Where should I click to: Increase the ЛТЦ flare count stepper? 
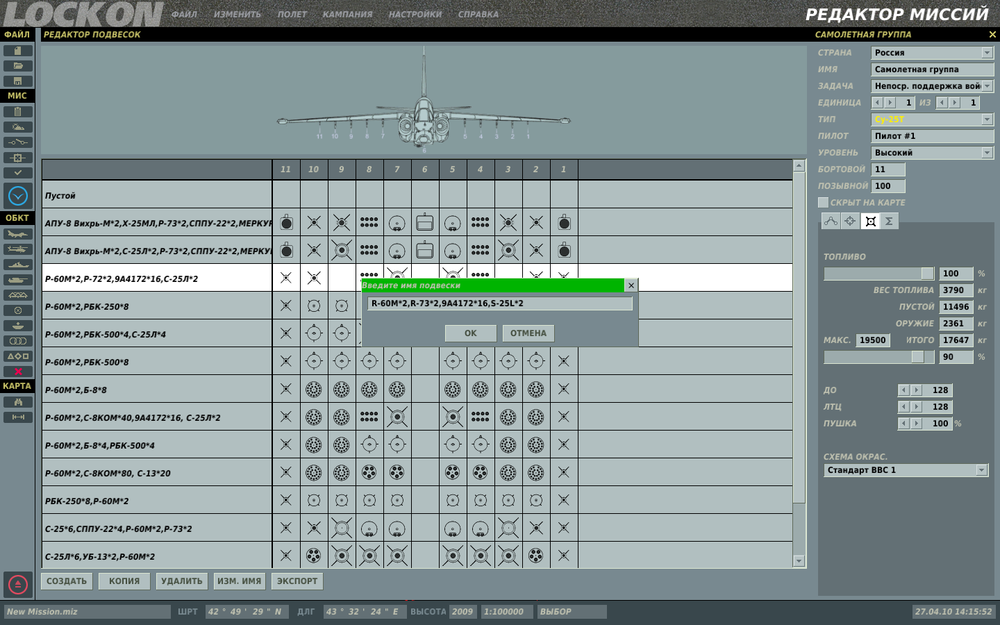click(916, 407)
